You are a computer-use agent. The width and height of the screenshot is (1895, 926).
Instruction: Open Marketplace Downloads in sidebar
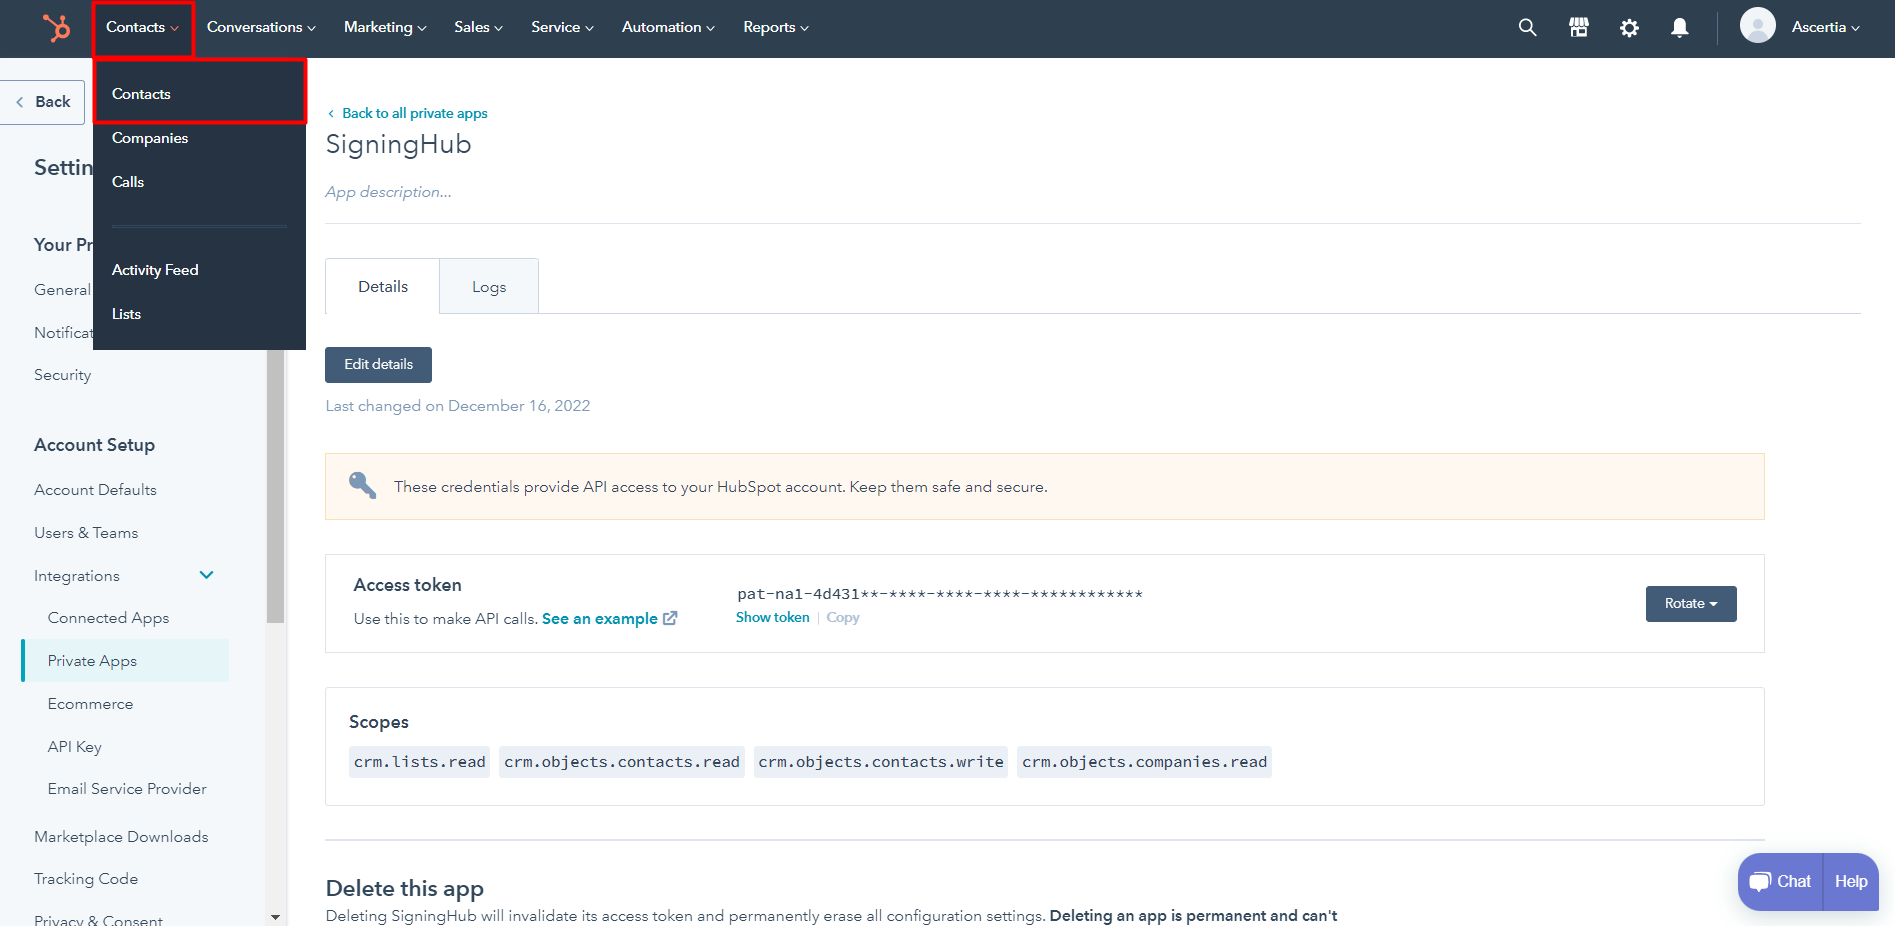coord(121,837)
